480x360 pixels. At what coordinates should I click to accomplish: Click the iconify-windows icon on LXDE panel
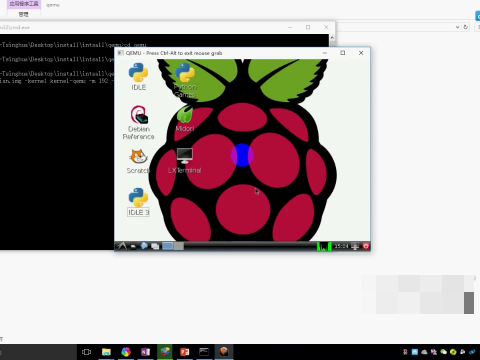(x=155, y=246)
